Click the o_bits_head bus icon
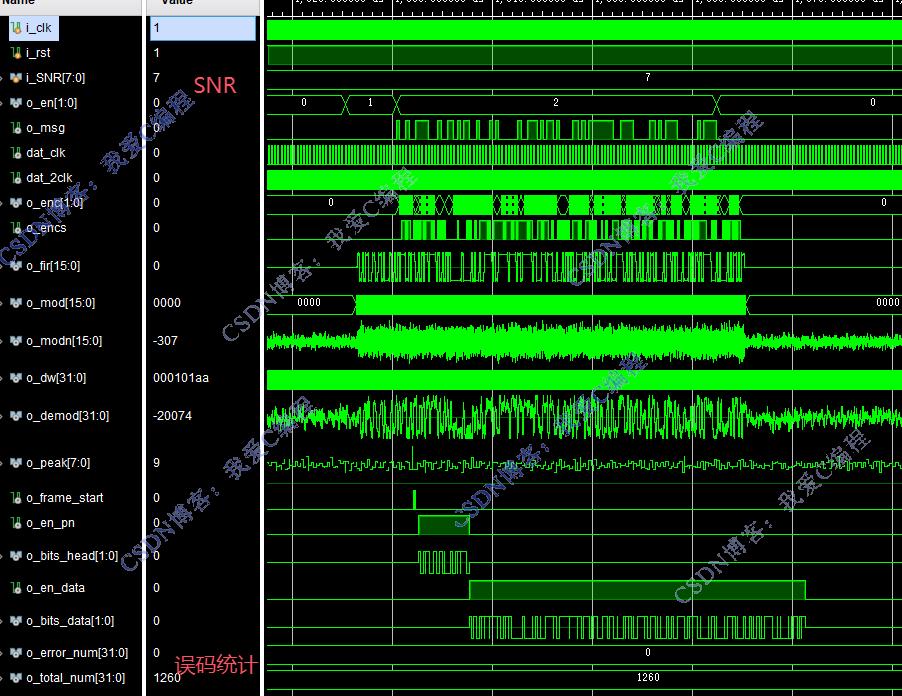902x696 pixels. [17, 556]
